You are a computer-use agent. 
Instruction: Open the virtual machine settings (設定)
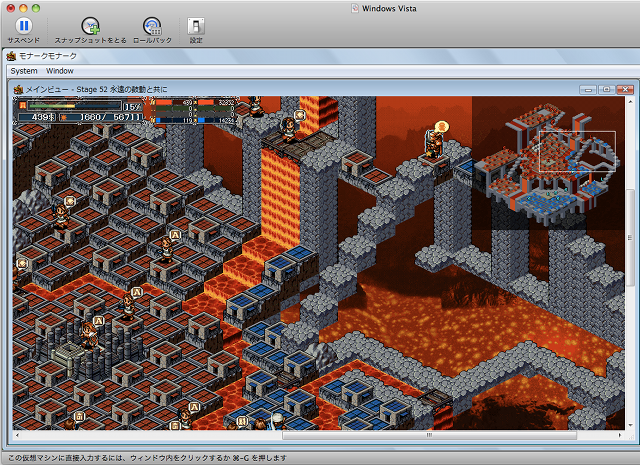(196, 25)
